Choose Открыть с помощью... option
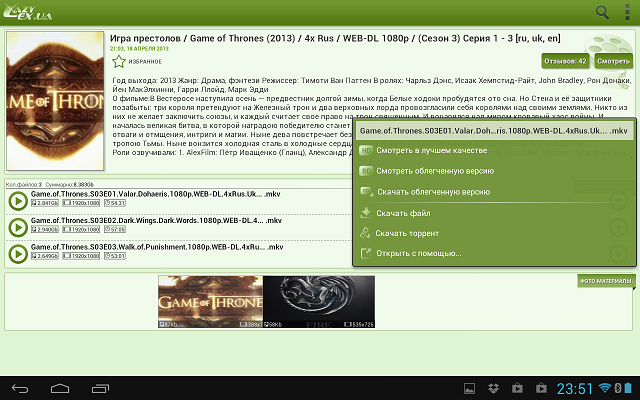The width and height of the screenshot is (640, 400). click(494, 253)
